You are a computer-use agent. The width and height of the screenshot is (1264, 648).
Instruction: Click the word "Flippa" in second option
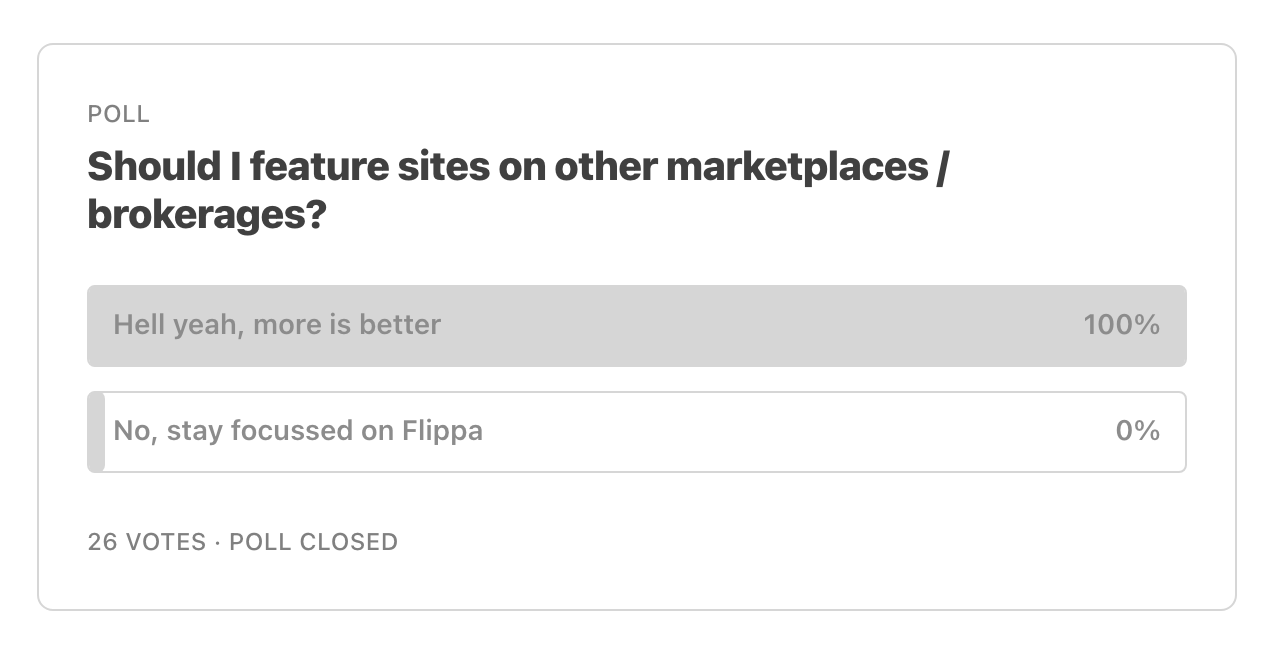pos(442,432)
